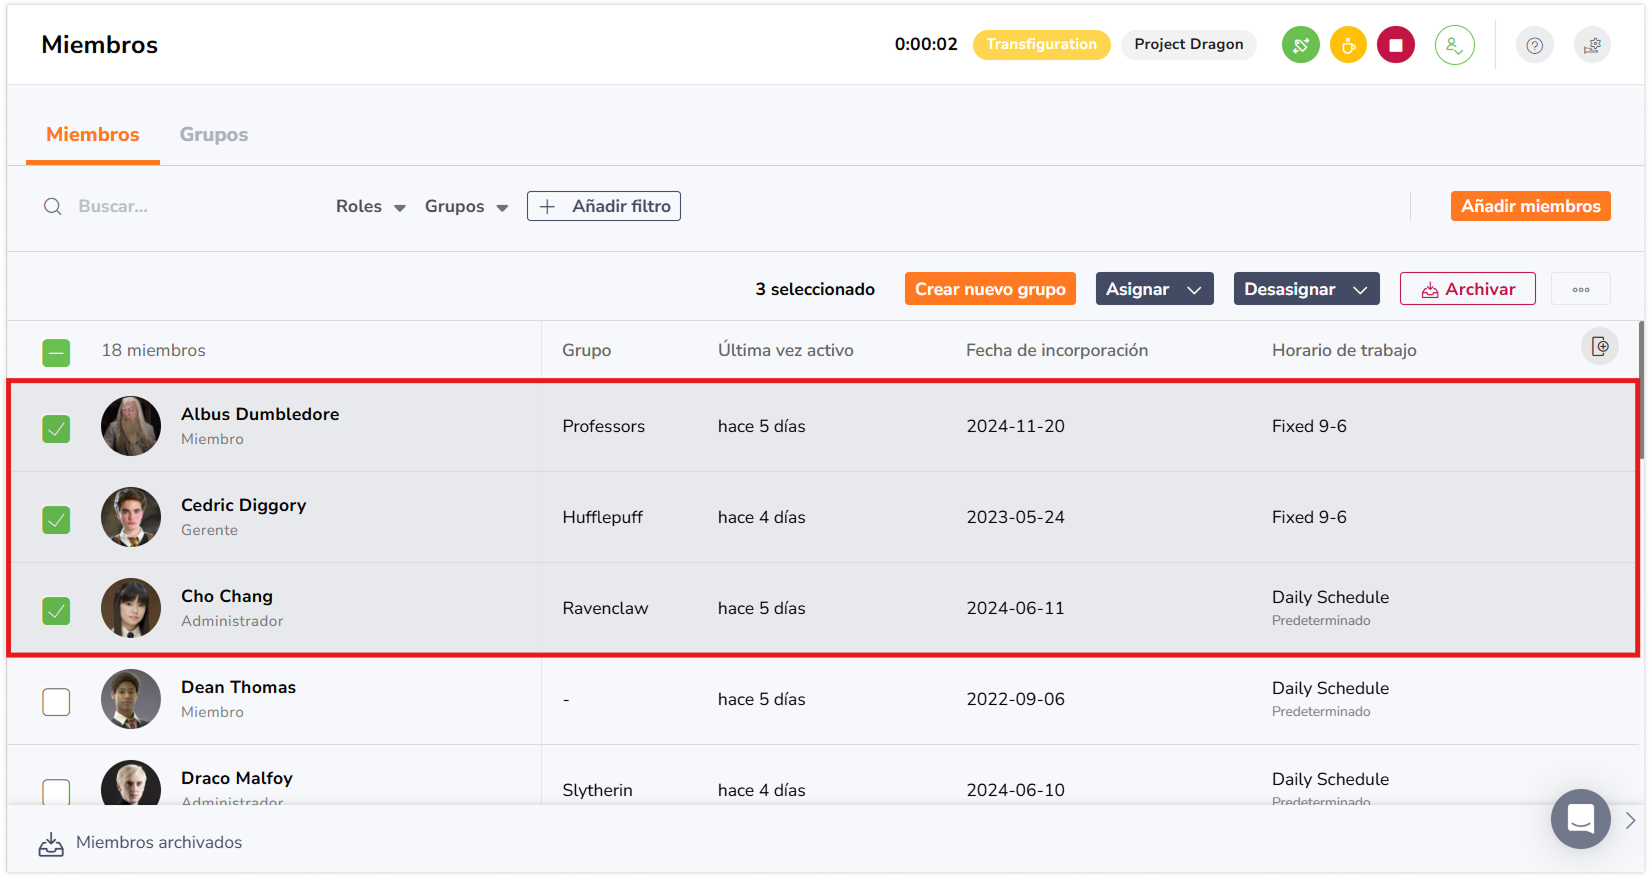This screenshot has height=877, width=1649.
Task: Click Fecha de incorporación column header
Action: pyautogui.click(x=1057, y=350)
